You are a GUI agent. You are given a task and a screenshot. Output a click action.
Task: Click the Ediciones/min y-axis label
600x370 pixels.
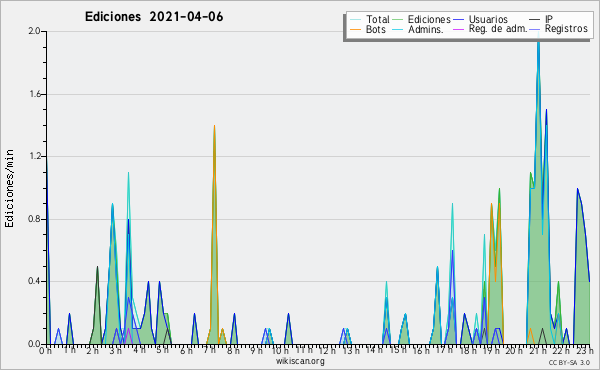click(x=9, y=188)
